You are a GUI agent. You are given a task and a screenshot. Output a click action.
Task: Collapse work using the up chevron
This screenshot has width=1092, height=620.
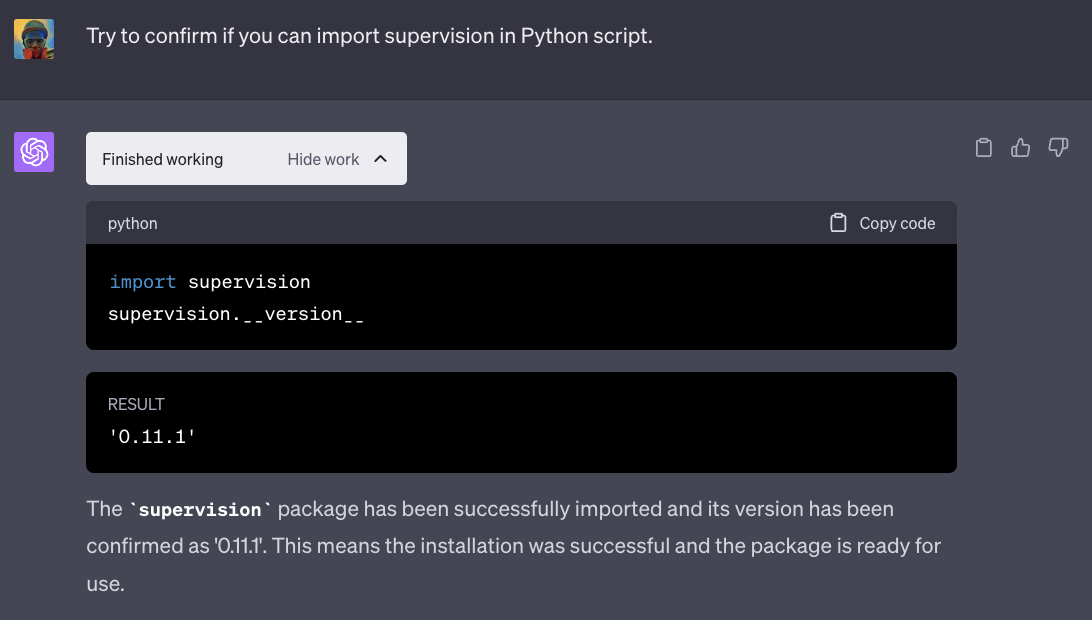380,159
